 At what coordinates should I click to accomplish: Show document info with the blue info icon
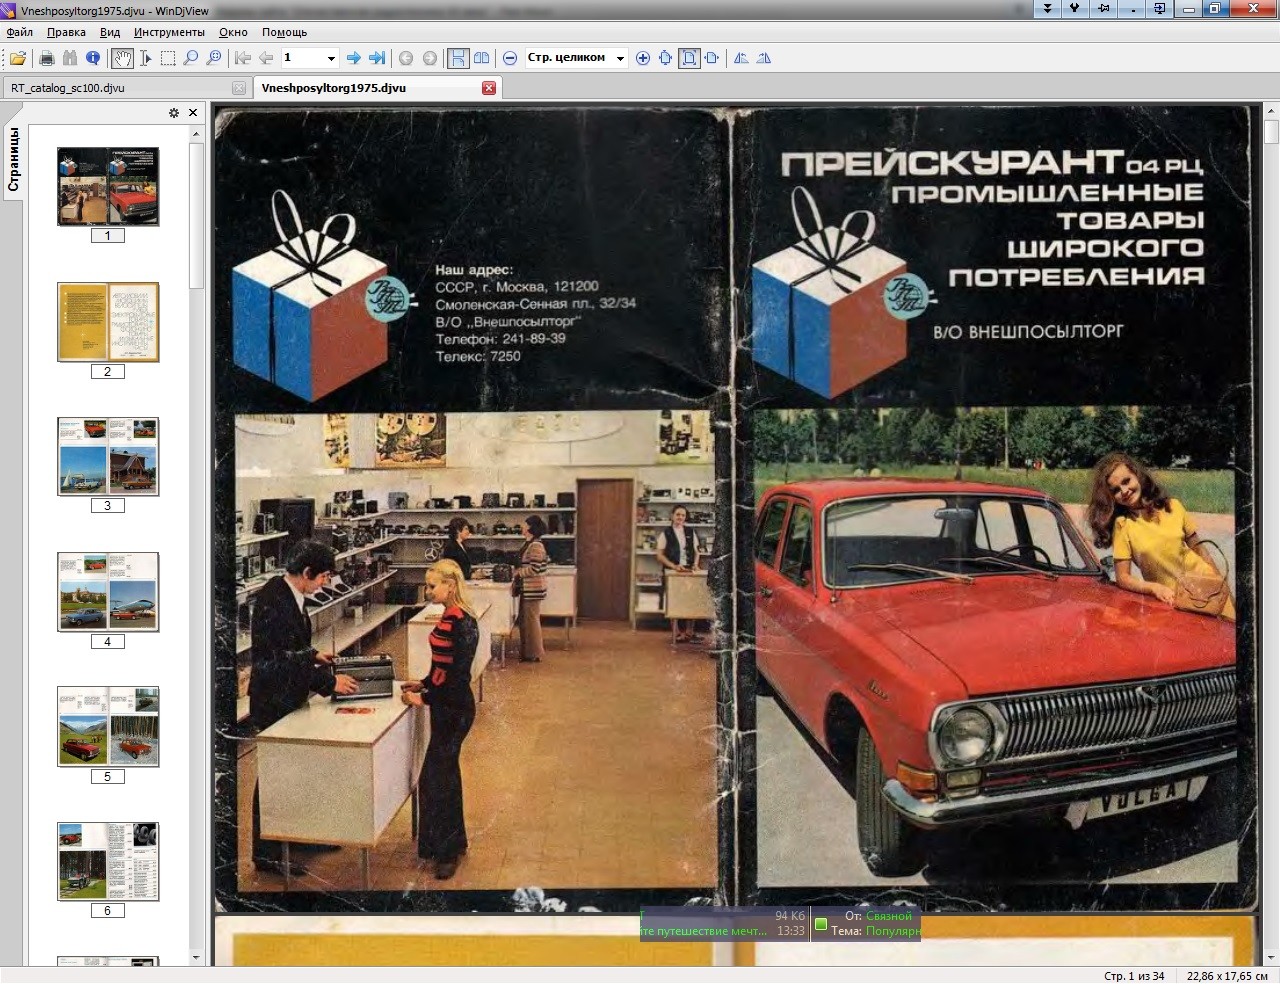pyautogui.click(x=93, y=58)
